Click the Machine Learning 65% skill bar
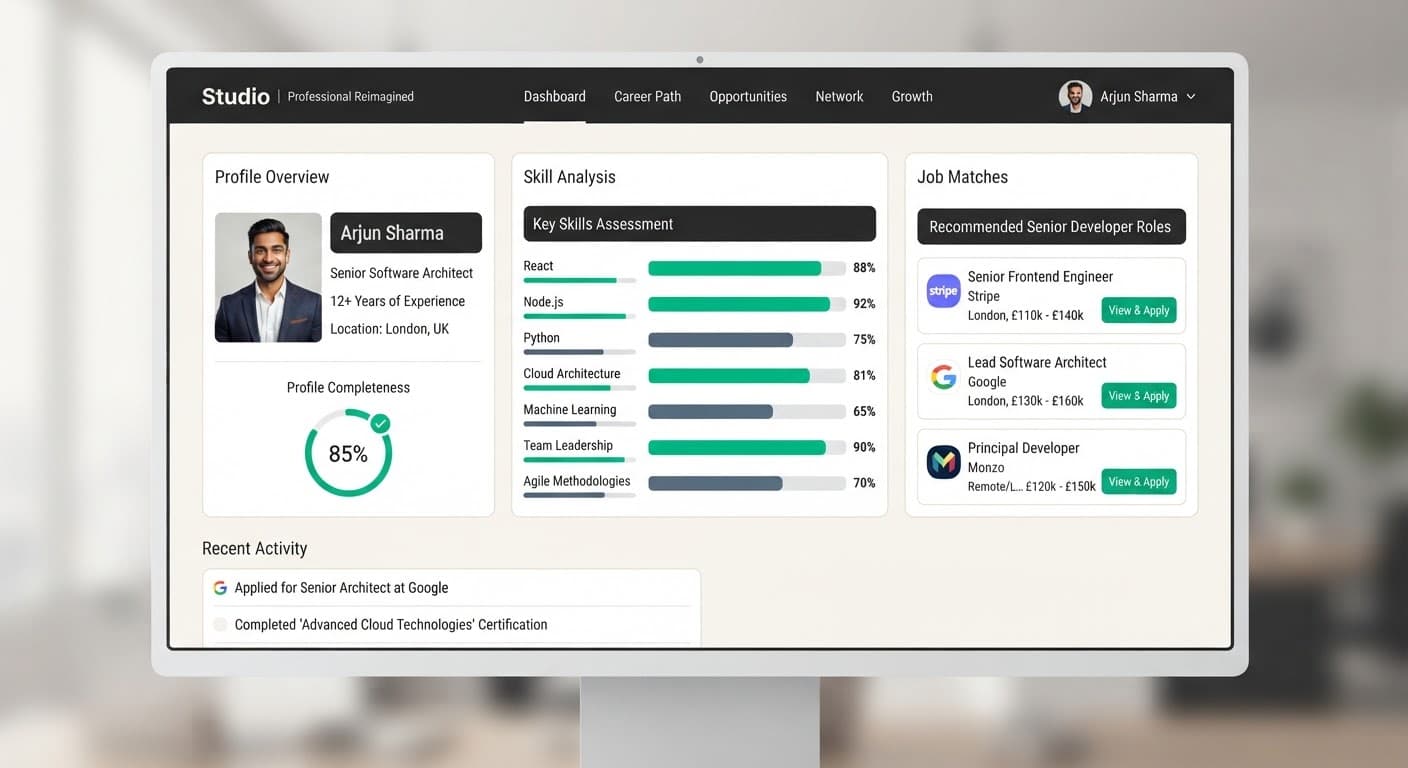 [747, 411]
